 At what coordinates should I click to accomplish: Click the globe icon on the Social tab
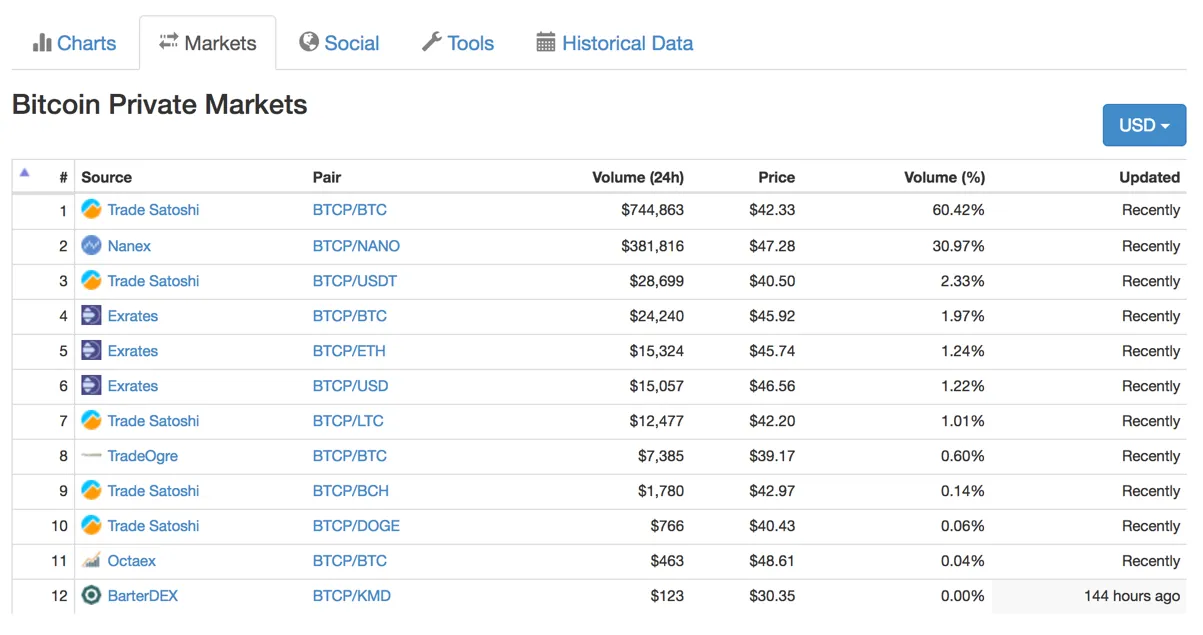309,42
